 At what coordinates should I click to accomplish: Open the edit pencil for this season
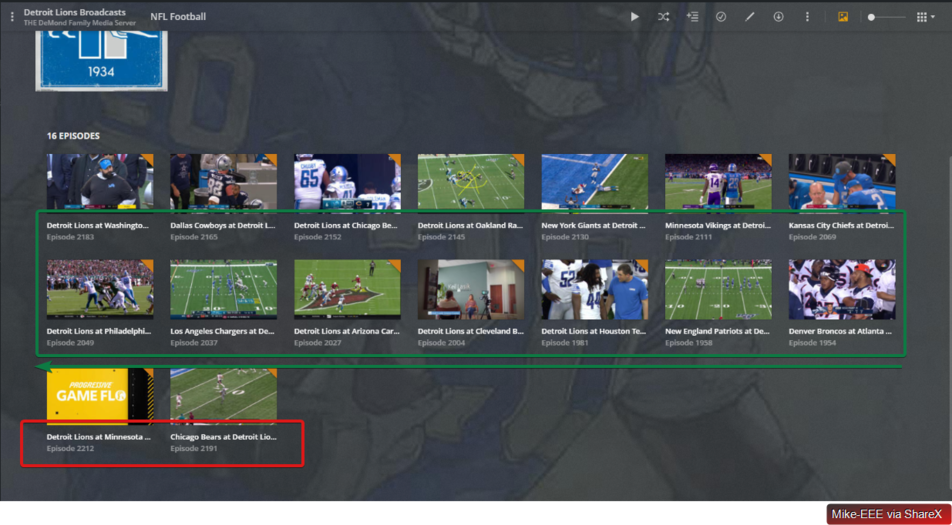(x=750, y=17)
